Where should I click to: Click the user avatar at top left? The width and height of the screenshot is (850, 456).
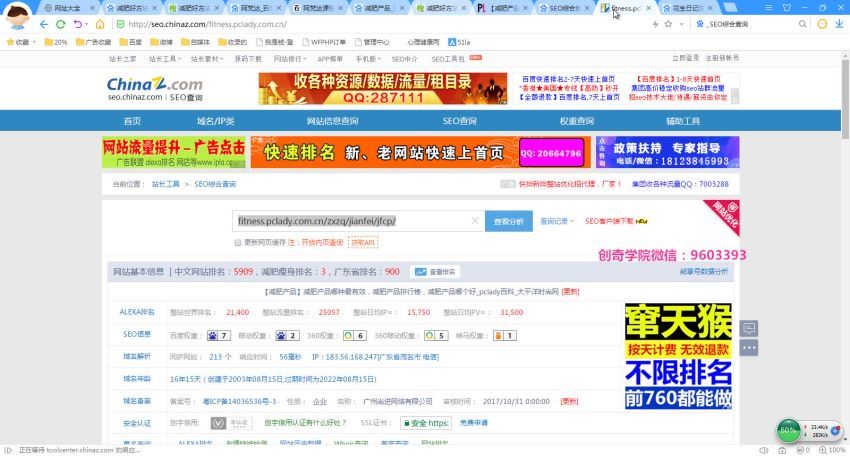(x=17, y=16)
